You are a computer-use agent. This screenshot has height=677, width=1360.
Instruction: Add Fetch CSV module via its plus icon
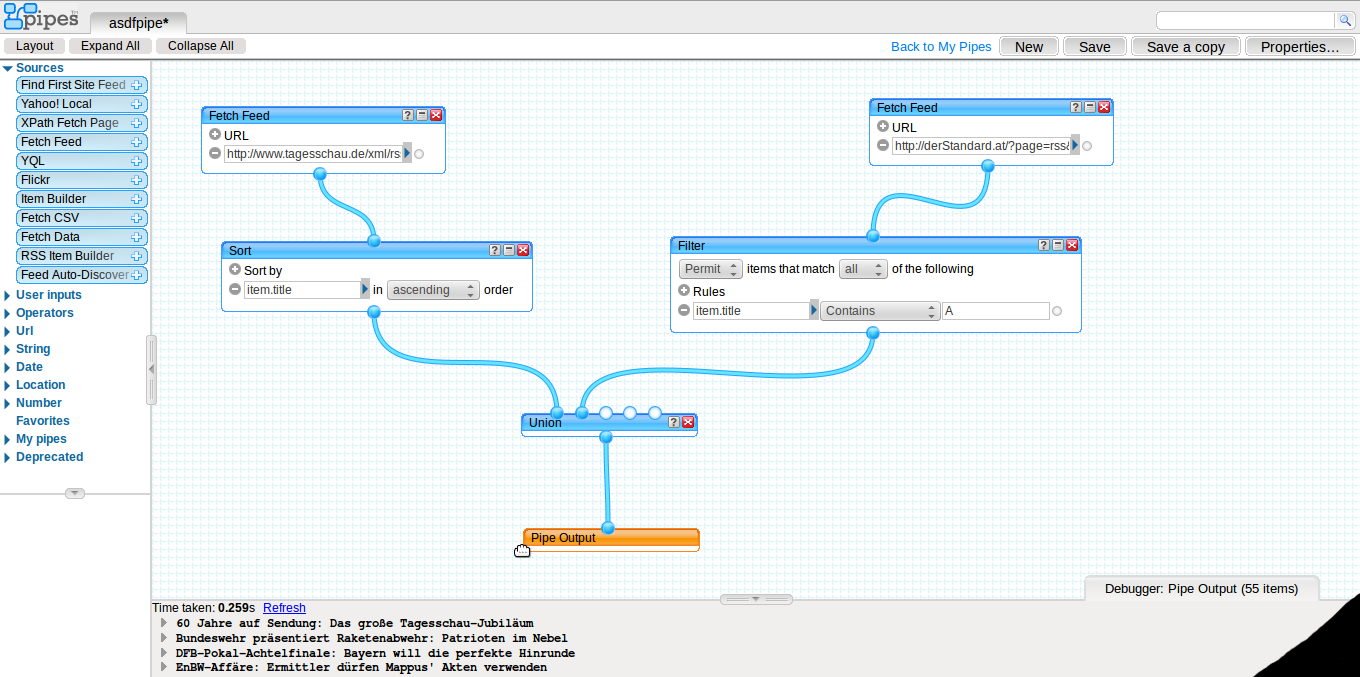(x=137, y=218)
